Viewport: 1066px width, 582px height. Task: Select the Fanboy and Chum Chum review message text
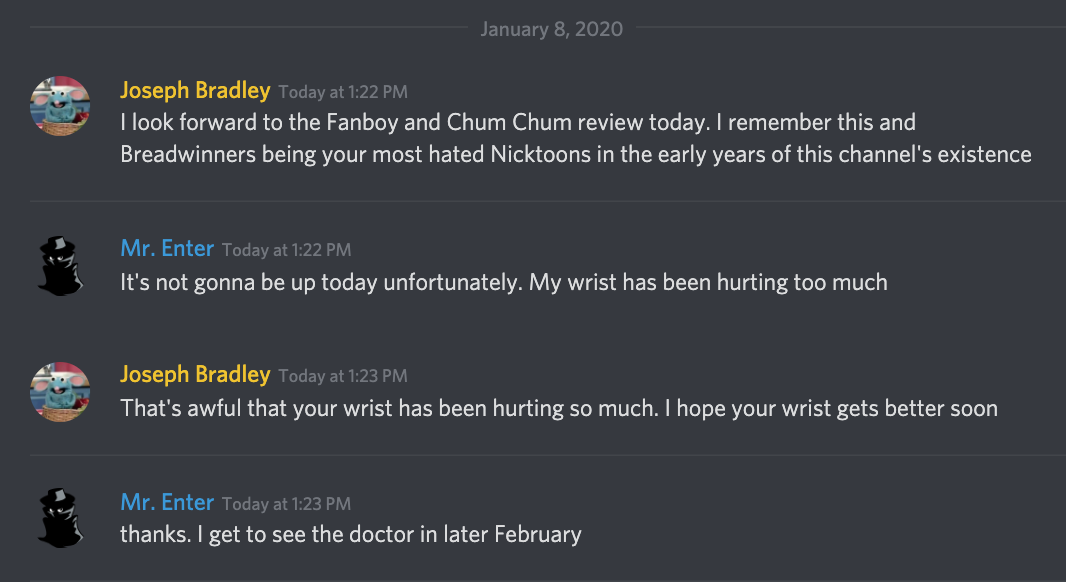576,139
